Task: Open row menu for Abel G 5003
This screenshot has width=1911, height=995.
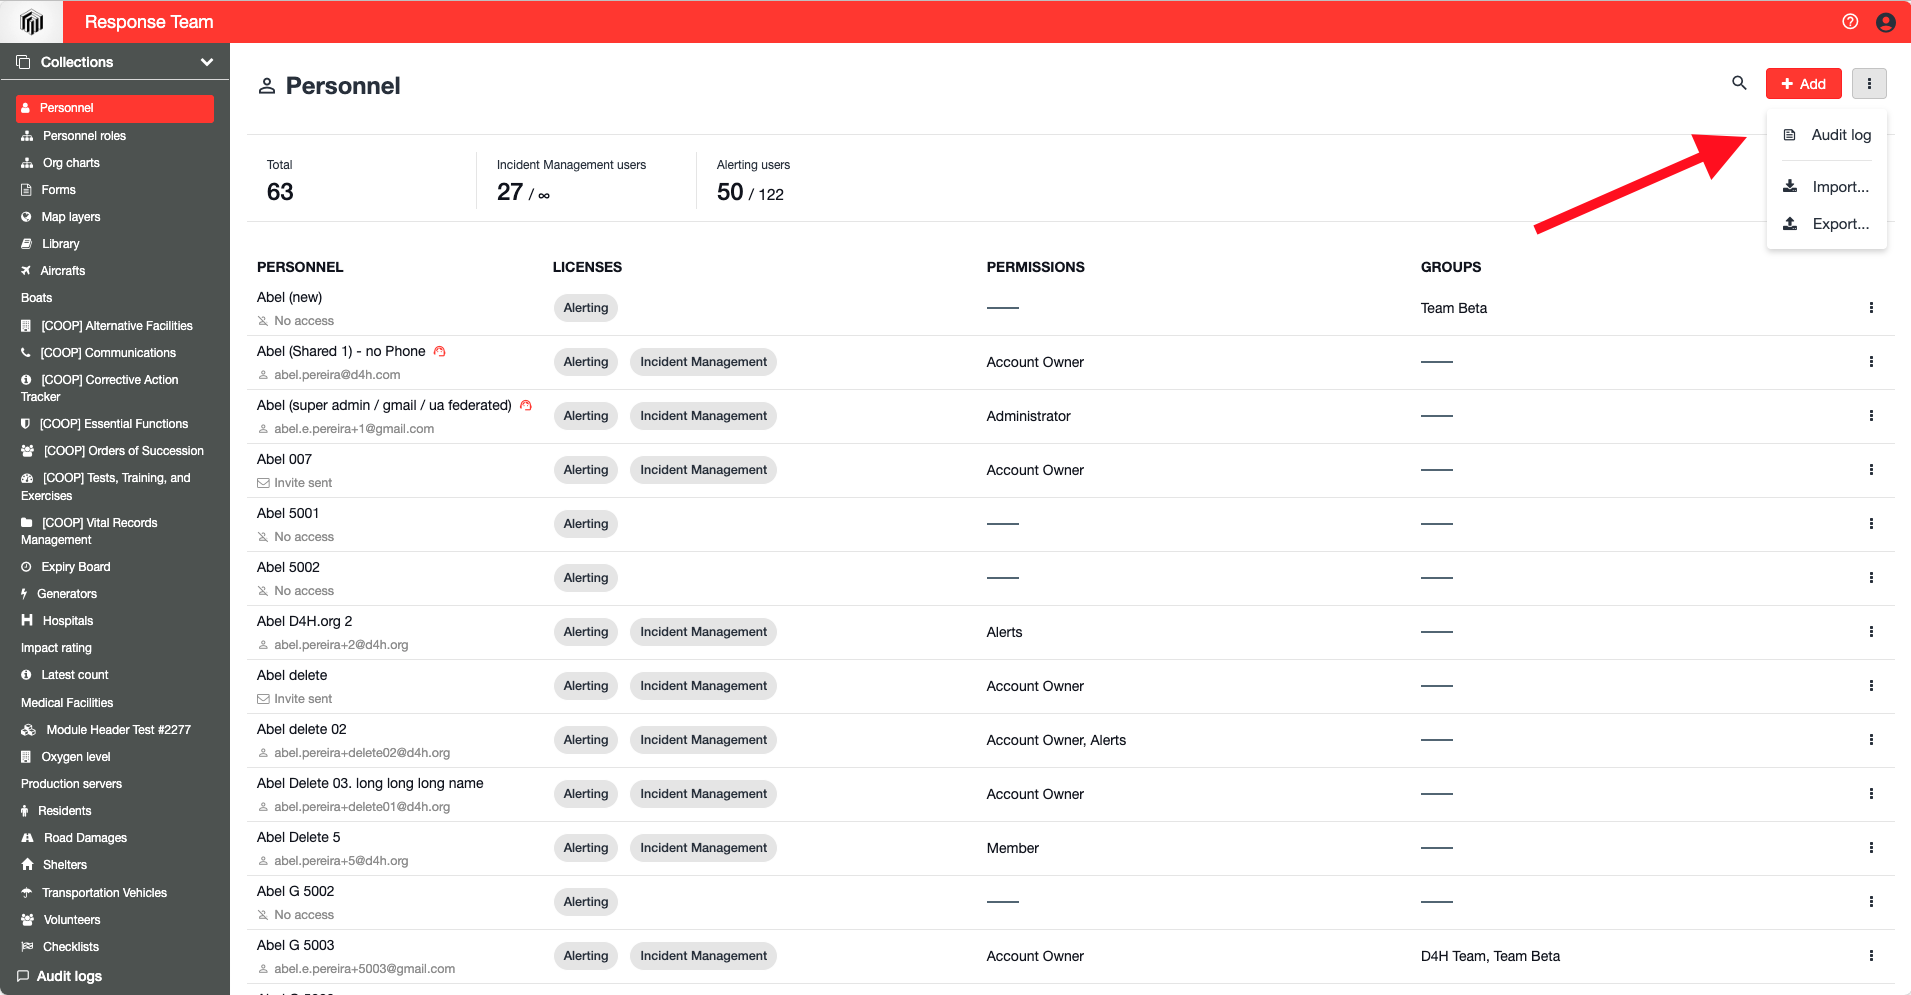Action: (1871, 956)
